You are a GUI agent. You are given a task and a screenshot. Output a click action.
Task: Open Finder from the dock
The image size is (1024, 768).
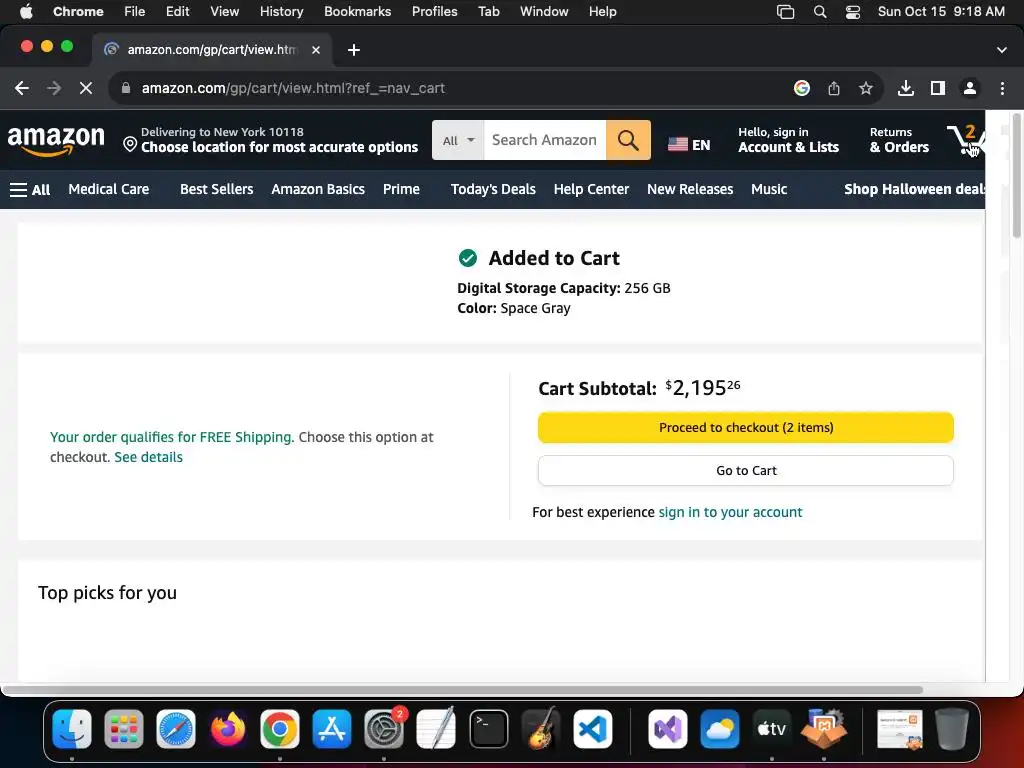pos(72,729)
